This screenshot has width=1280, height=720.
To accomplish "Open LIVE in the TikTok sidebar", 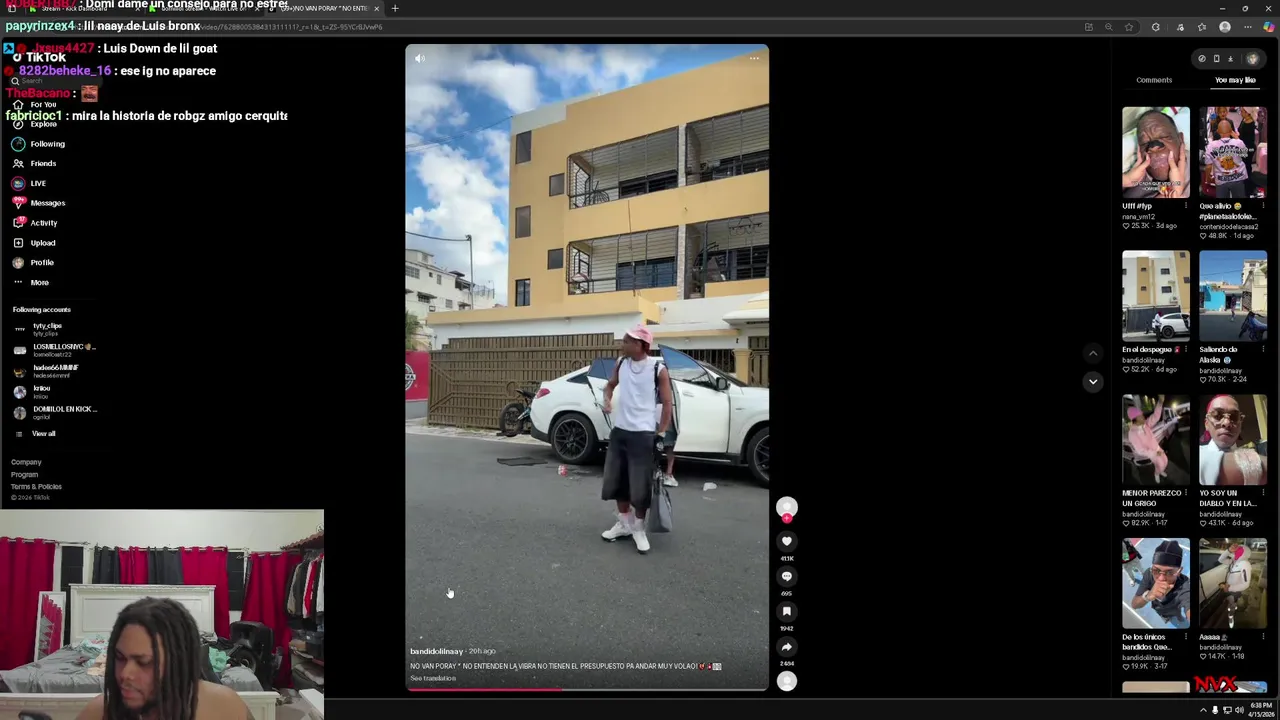I will 29,183.
